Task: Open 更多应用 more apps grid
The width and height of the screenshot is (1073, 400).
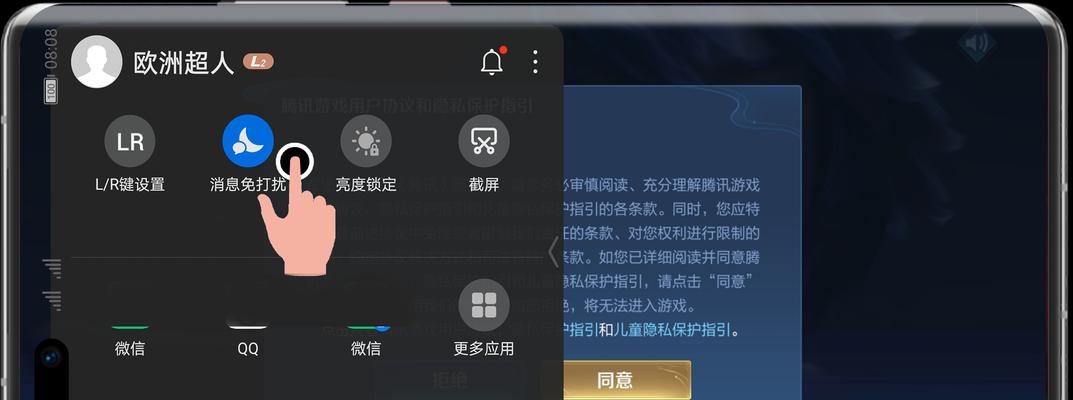Action: click(x=484, y=304)
